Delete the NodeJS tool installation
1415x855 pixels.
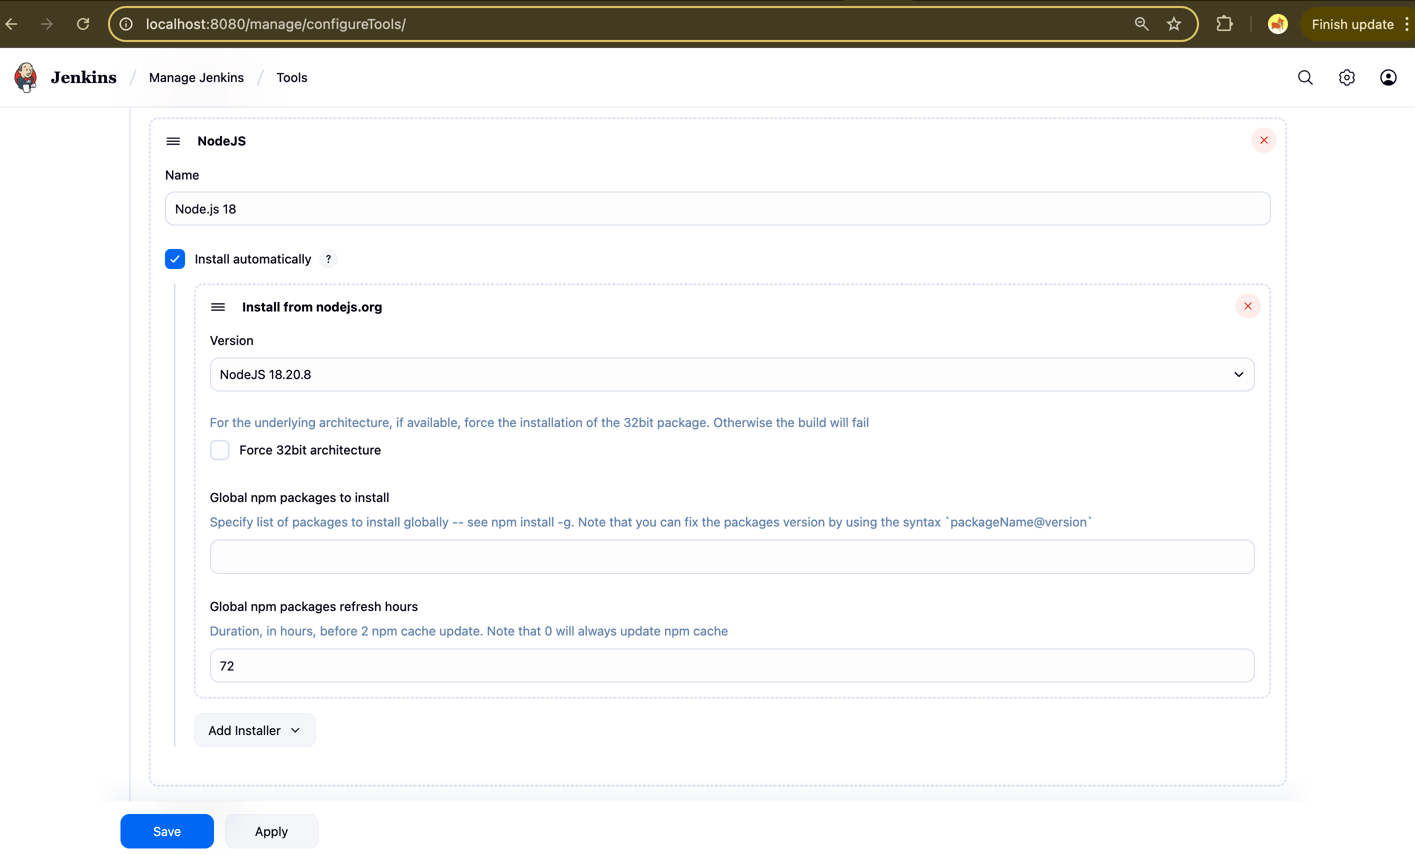tap(1263, 140)
